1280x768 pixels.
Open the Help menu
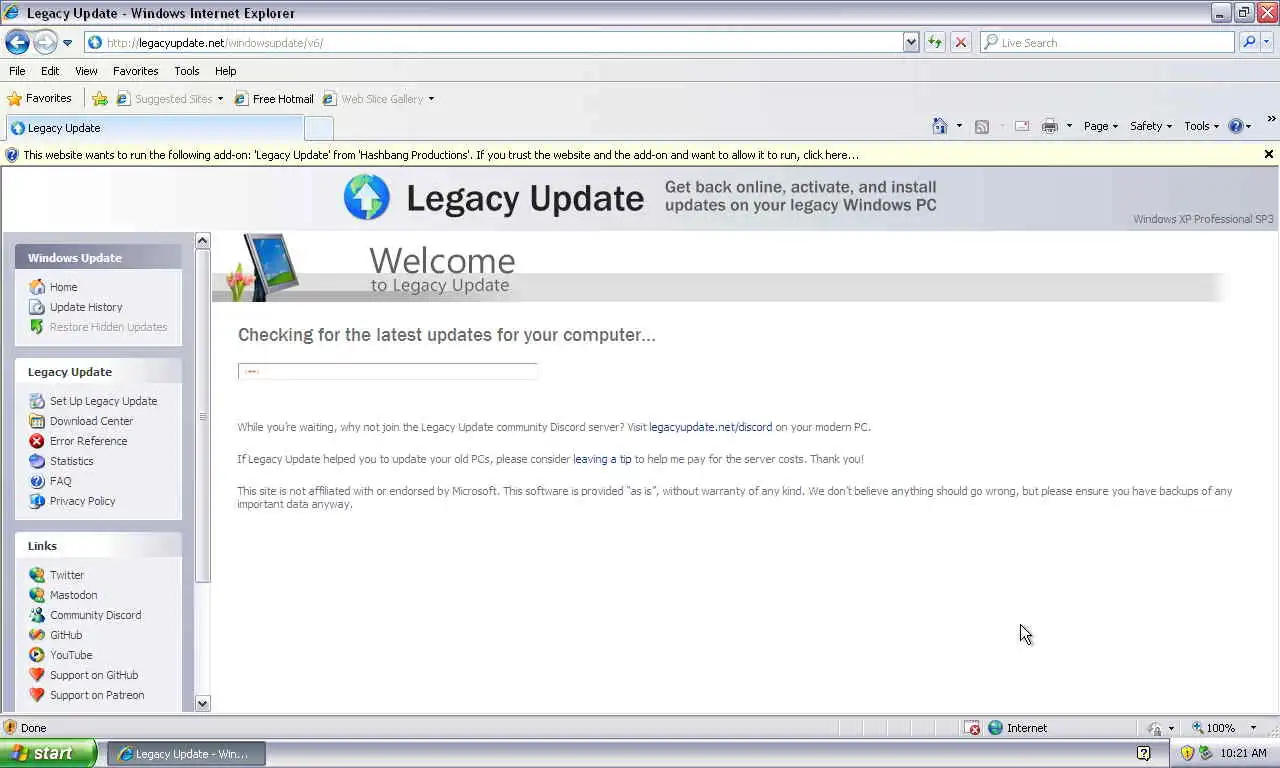225,71
